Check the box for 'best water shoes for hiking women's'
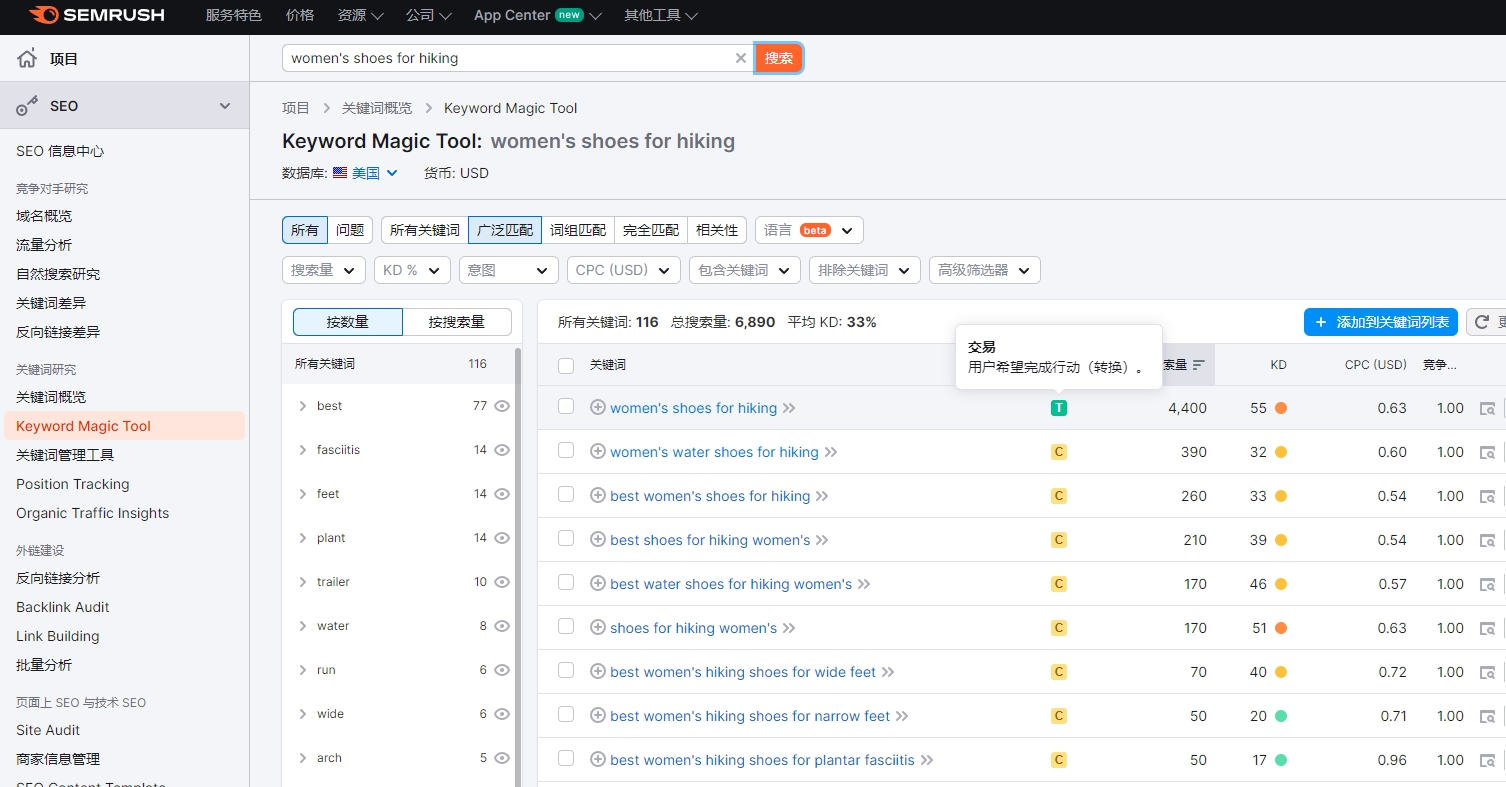 click(x=566, y=582)
